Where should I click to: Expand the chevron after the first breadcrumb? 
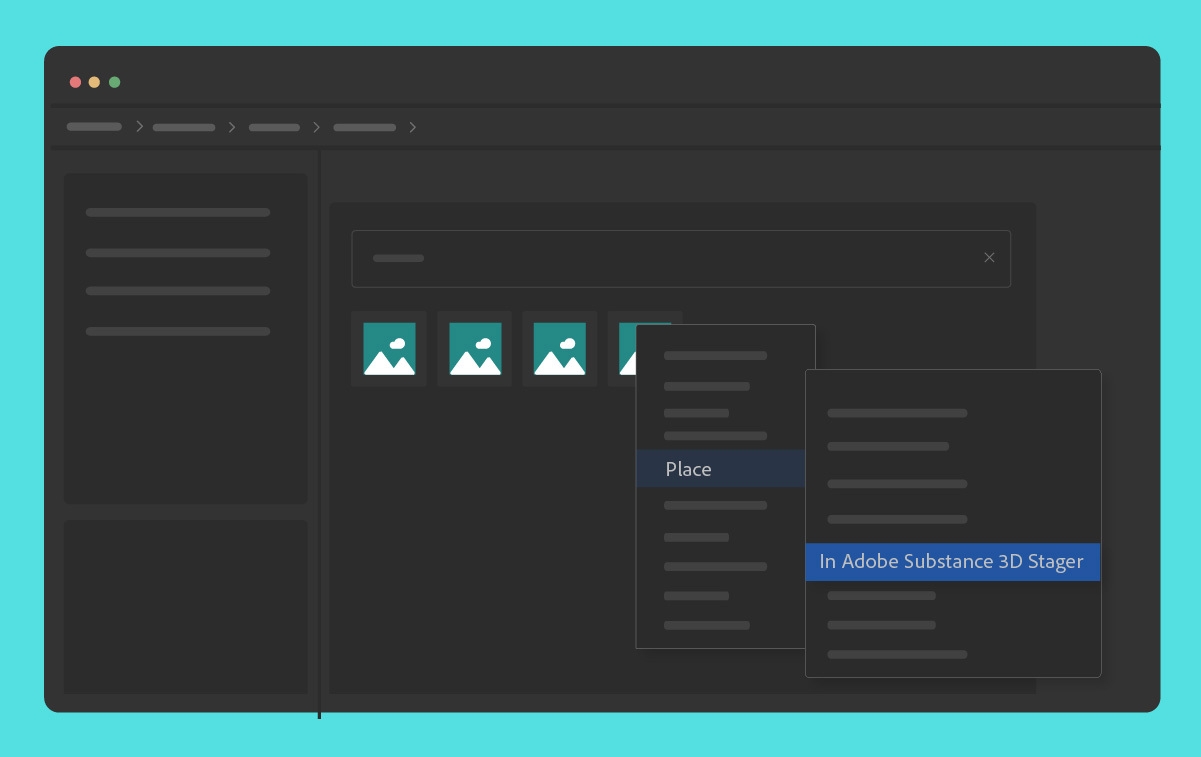pyautogui.click(x=139, y=127)
